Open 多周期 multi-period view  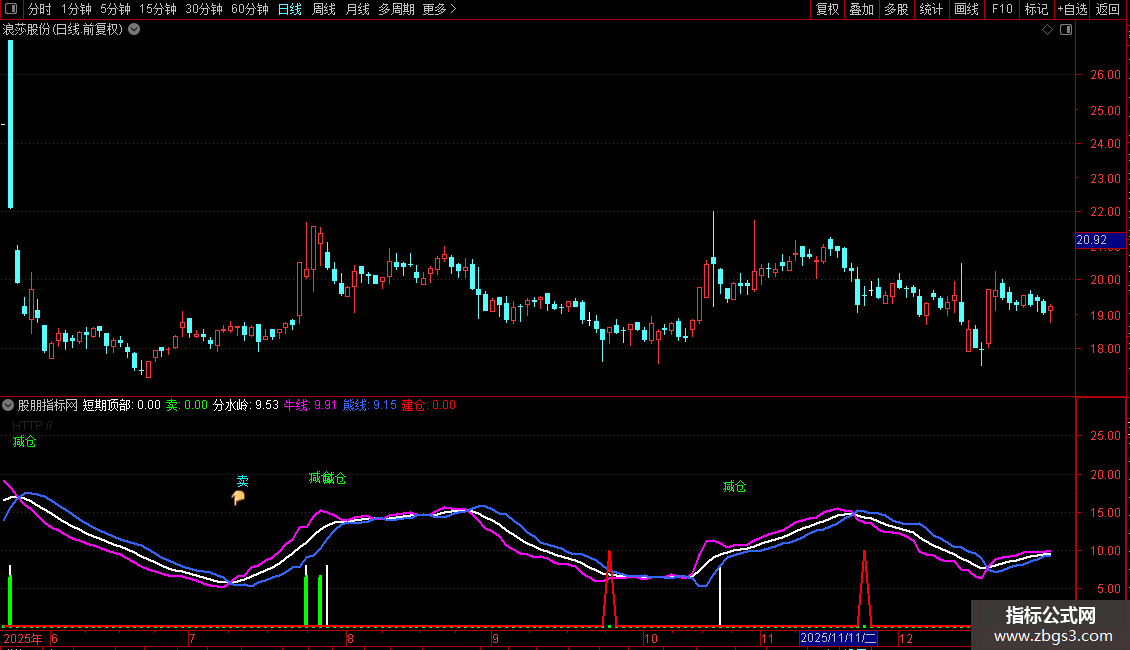pos(396,9)
